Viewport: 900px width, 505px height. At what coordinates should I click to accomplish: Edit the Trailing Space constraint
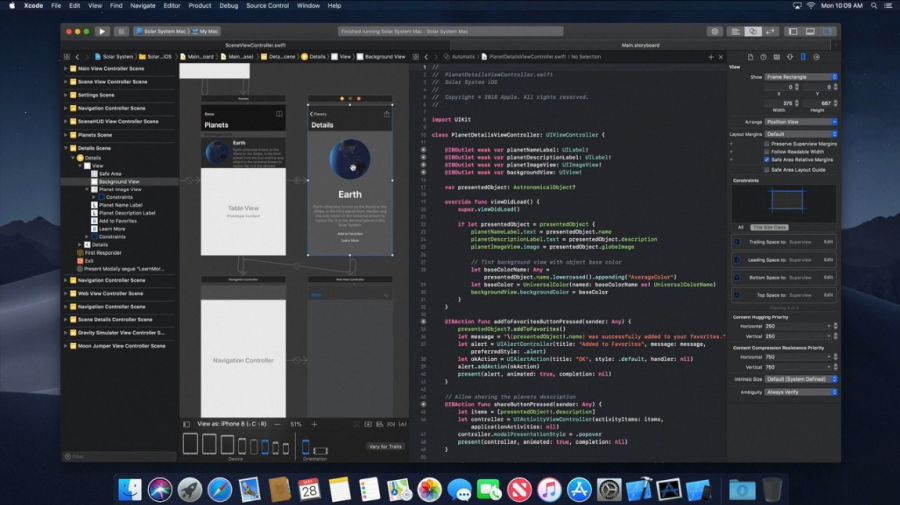[x=828, y=242]
